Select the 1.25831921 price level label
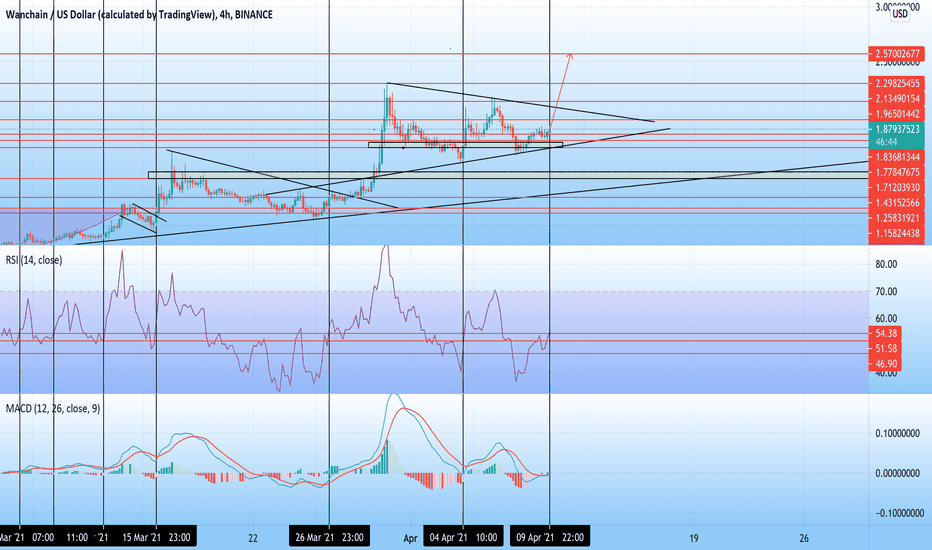Viewport: 932px width, 550px height. 896,218
